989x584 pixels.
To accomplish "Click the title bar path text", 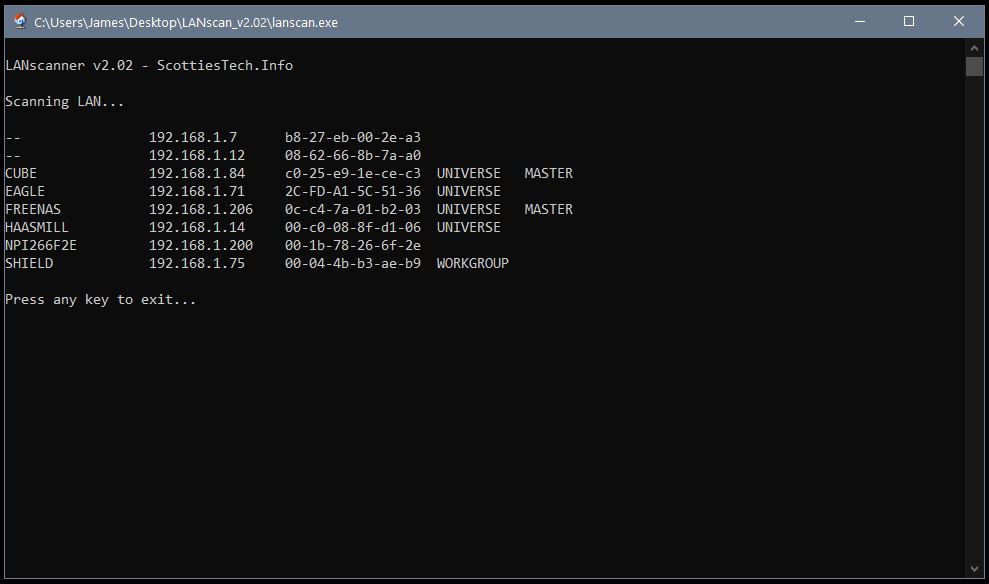I will [x=186, y=23].
